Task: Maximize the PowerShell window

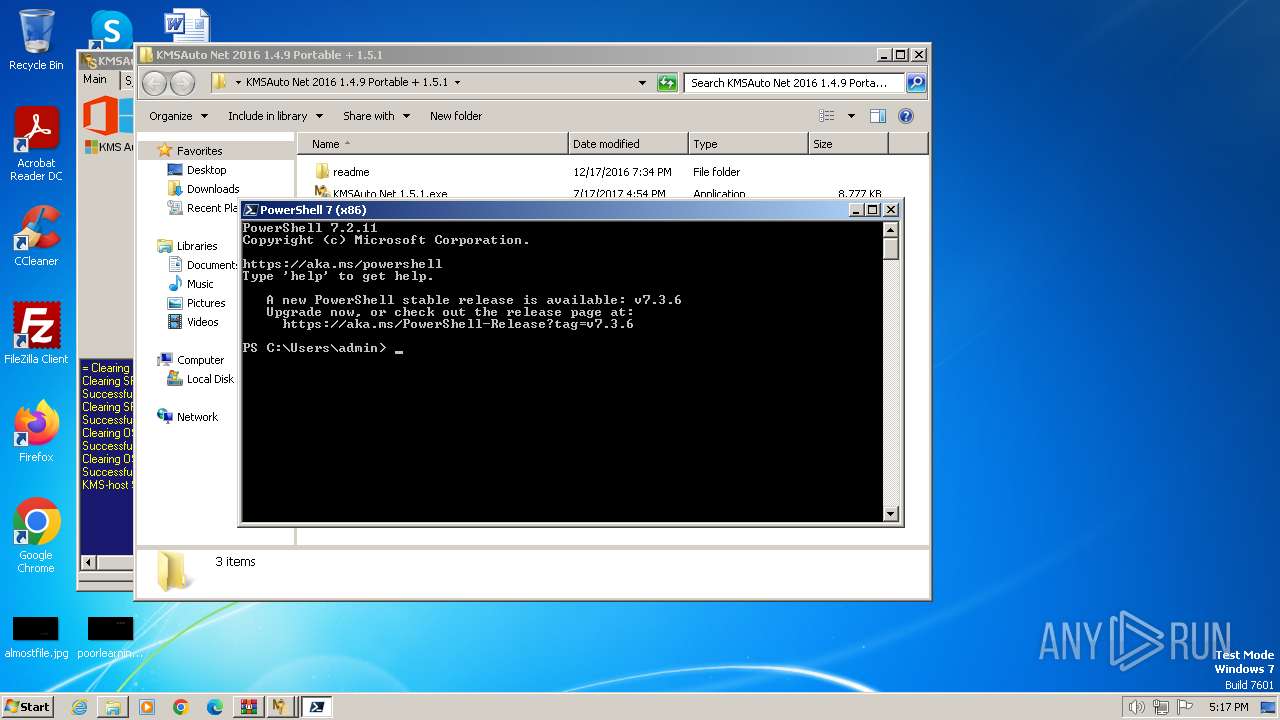Action: (x=873, y=210)
